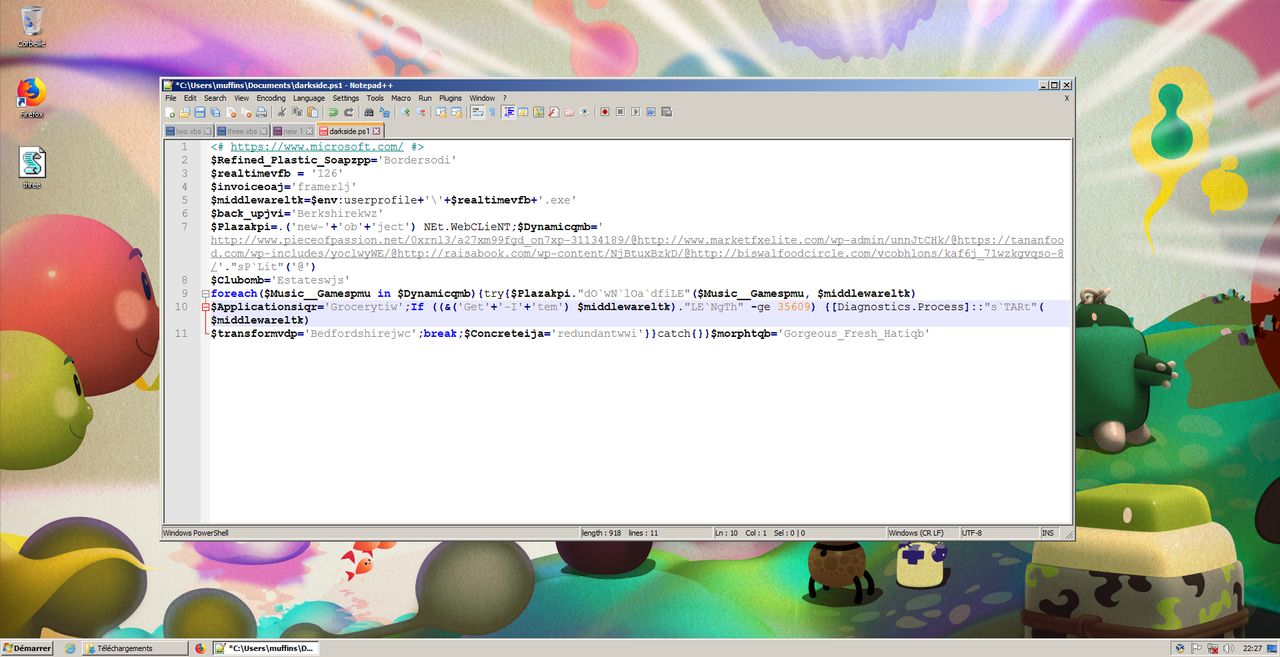Click the Paste clipboard toolbar icon
The image size is (1280, 657).
312,112
